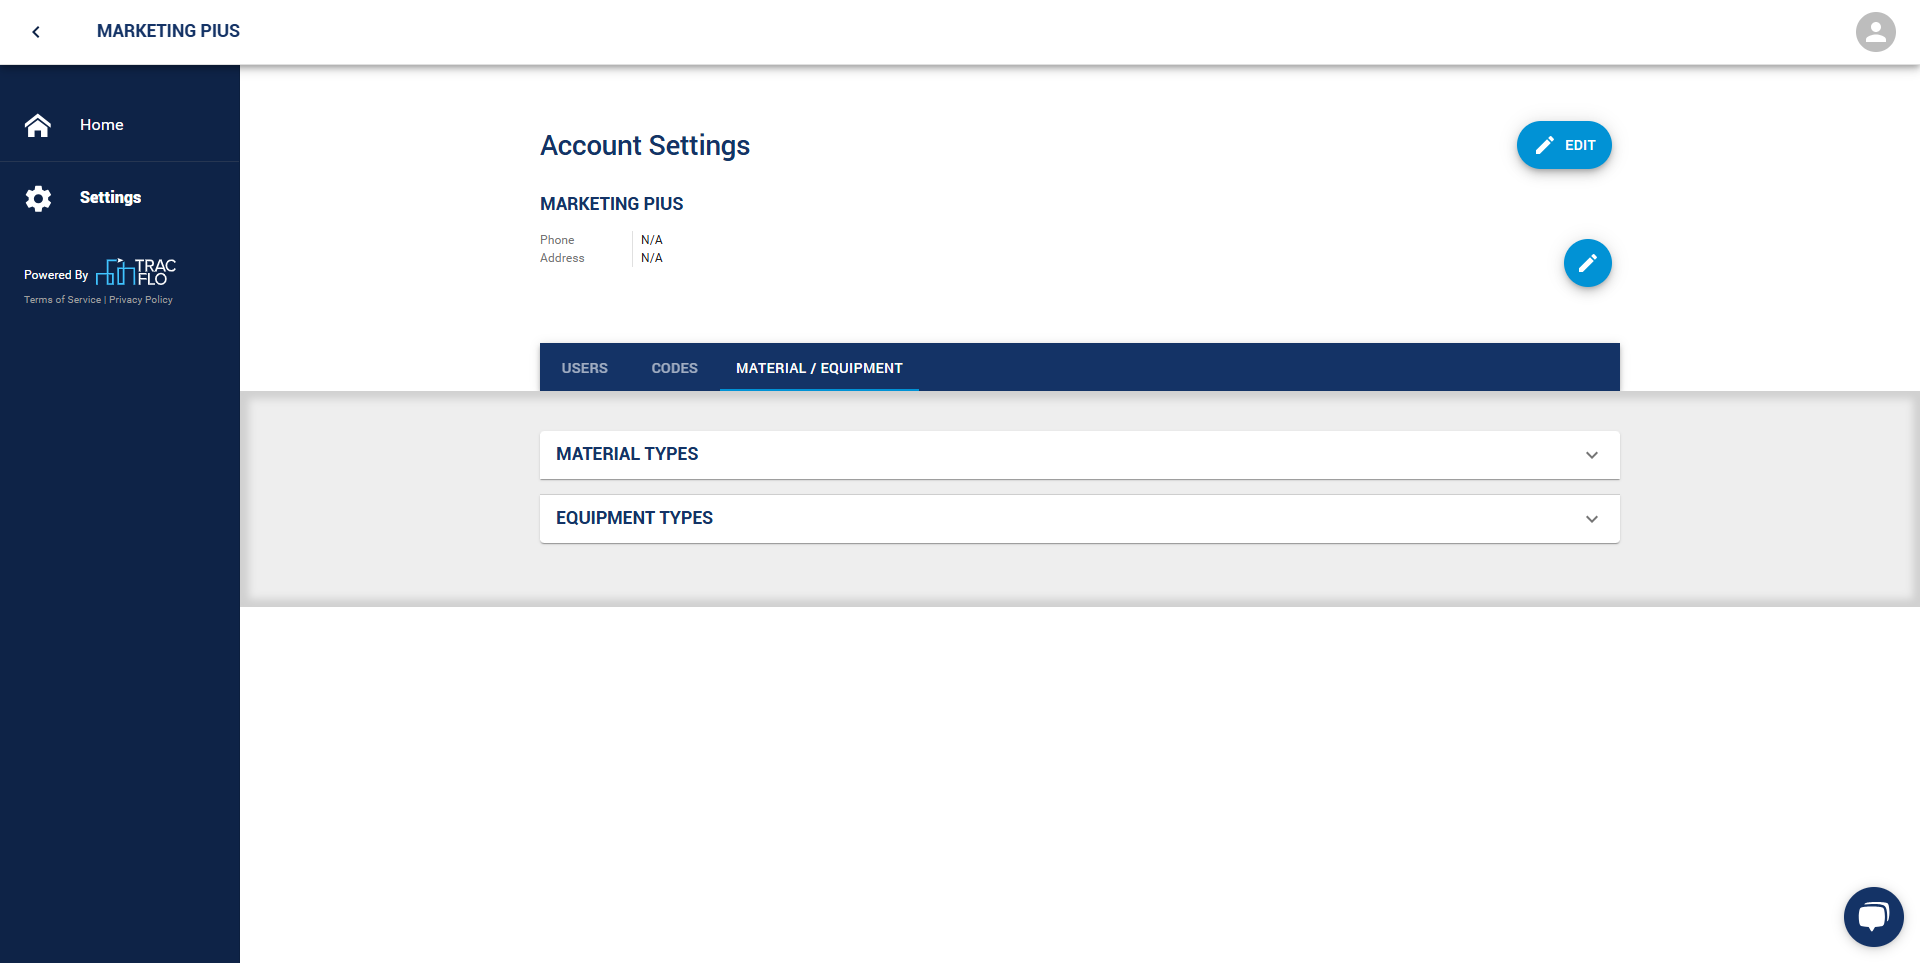Click the Phone label
The image size is (1920, 963).
(x=557, y=240)
